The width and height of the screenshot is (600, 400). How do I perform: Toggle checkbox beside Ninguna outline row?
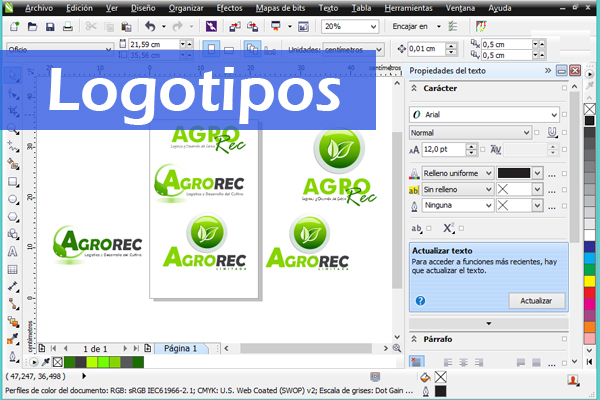564,206
